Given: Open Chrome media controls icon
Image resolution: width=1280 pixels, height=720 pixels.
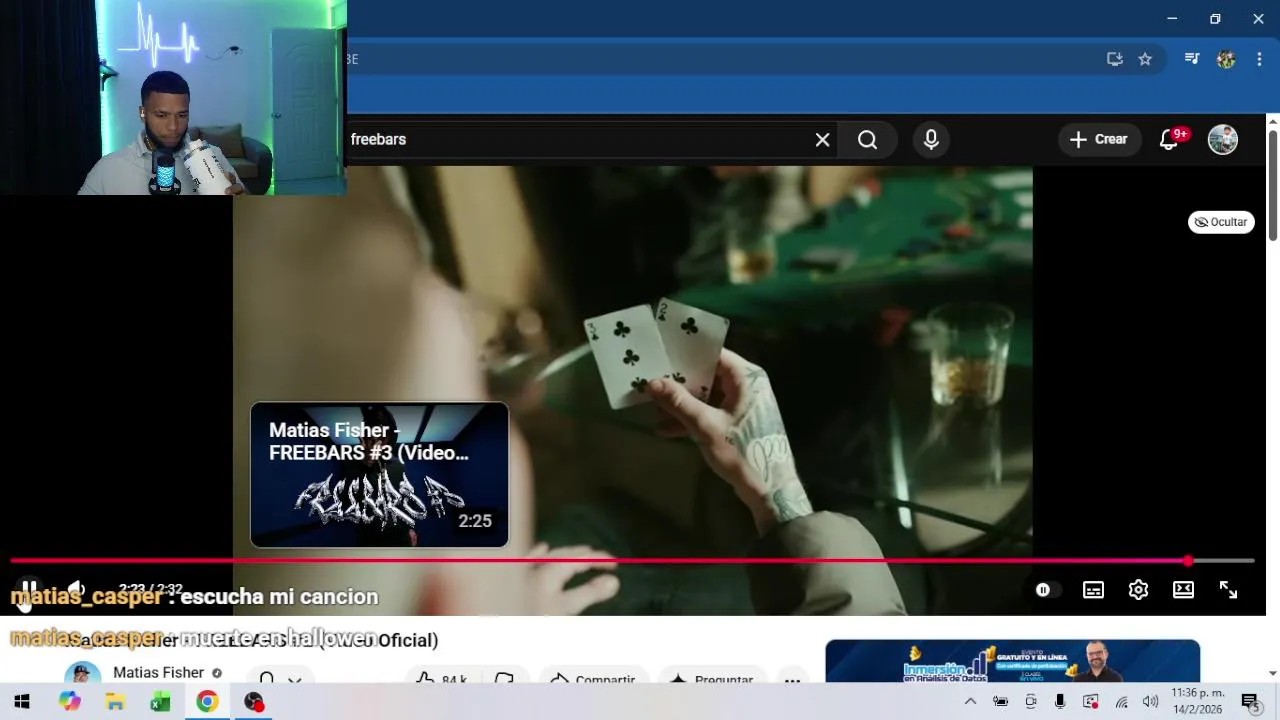Looking at the screenshot, I should click(1191, 59).
